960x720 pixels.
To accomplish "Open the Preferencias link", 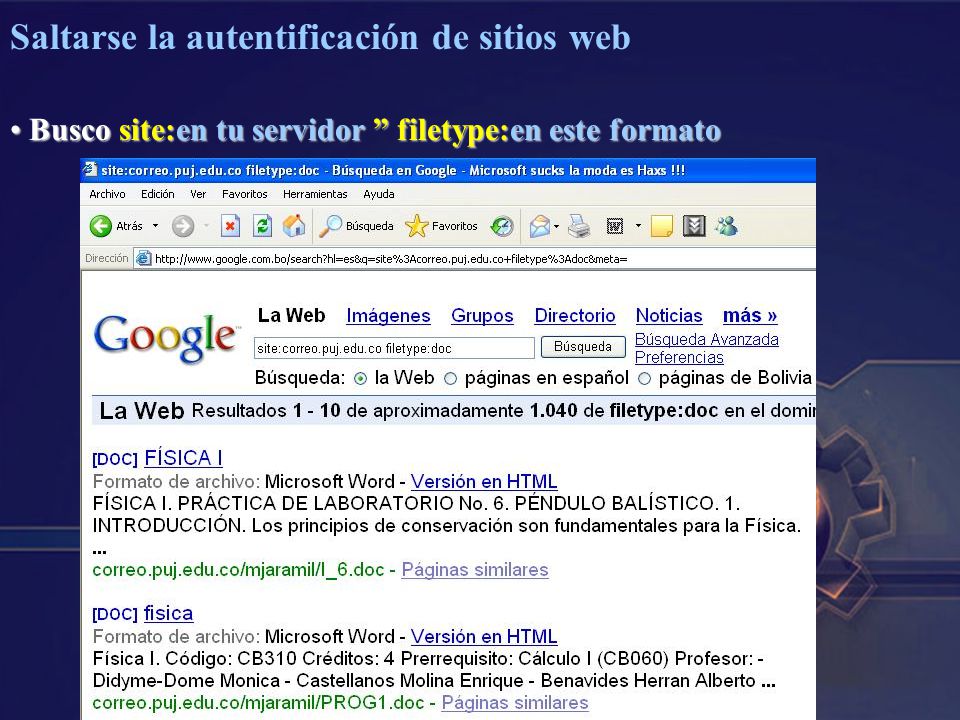I will pyautogui.click(x=679, y=357).
